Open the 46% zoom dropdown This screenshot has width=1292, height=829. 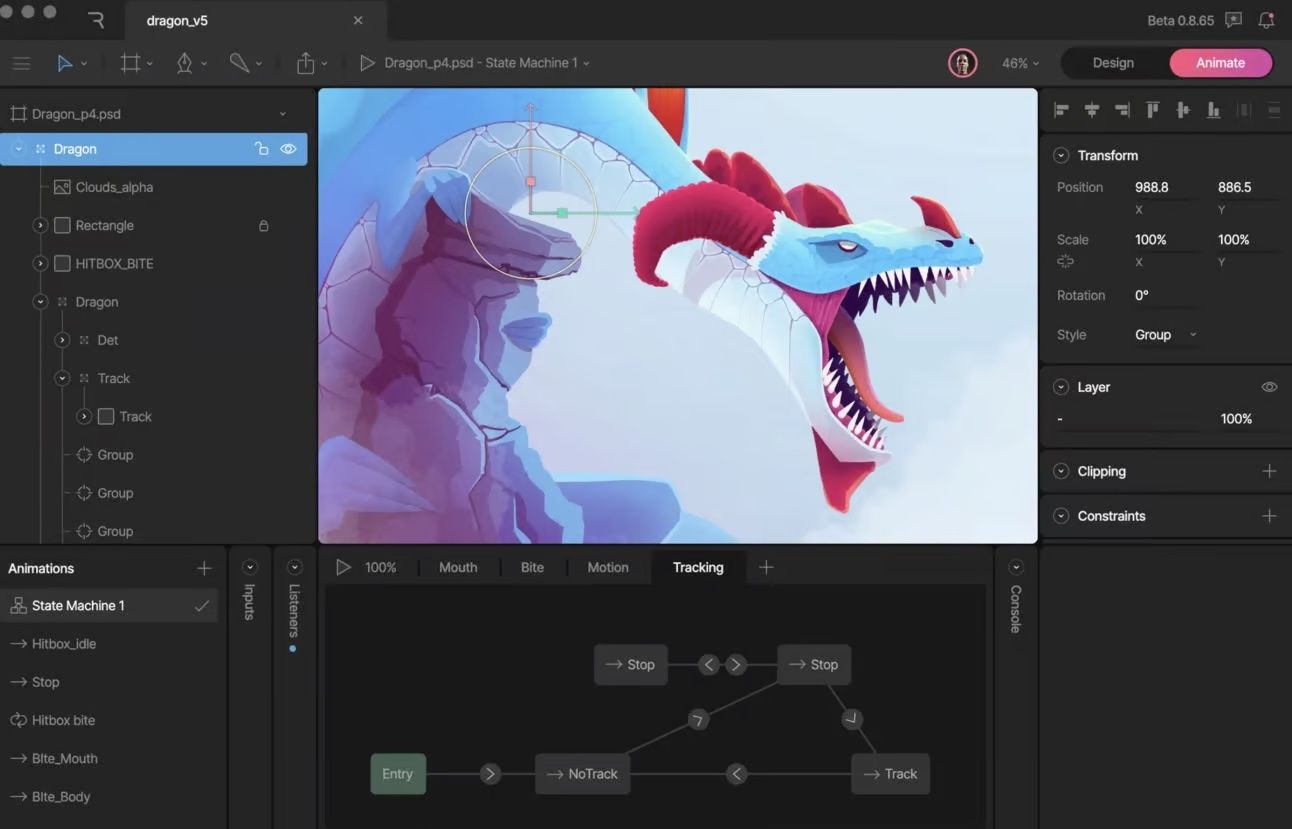[x=1021, y=63]
